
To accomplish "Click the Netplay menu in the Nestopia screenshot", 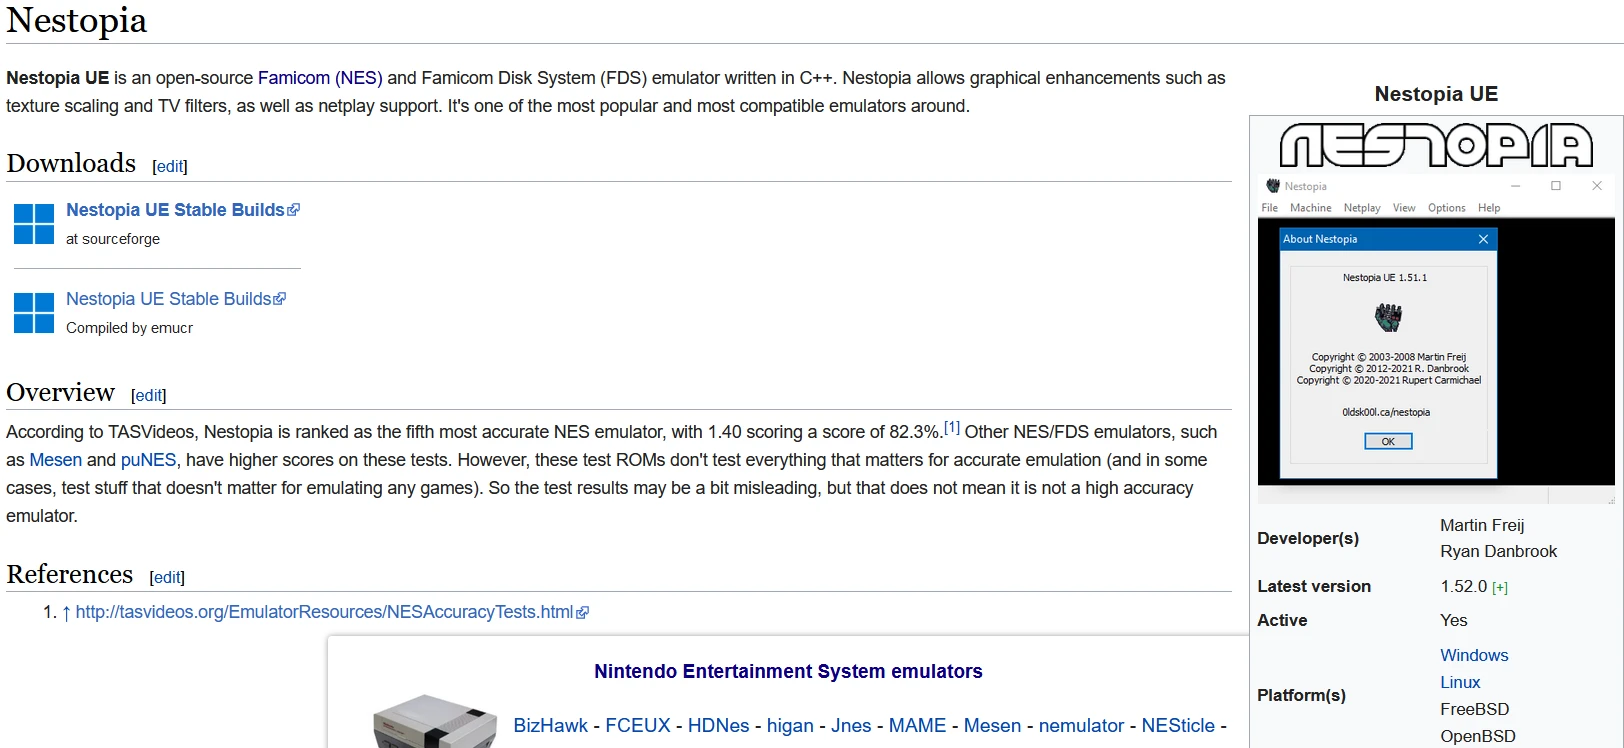I will coord(1362,208).
